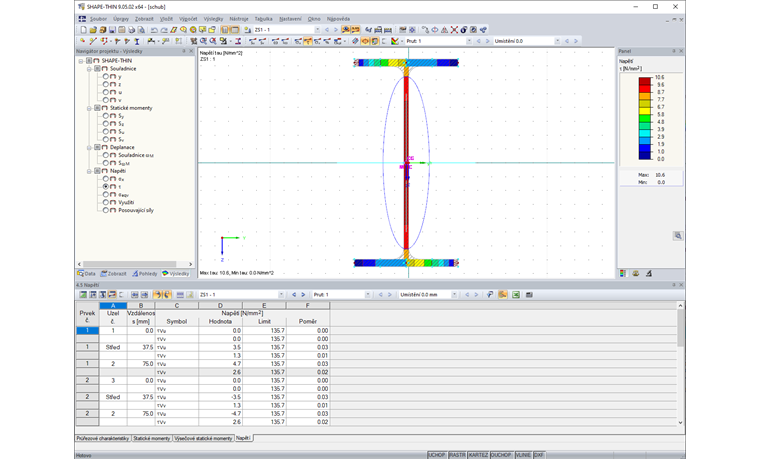Click the Save (floppy disk) icon
Screen dimensions: 760x459
pyautogui.click(x=112, y=30)
